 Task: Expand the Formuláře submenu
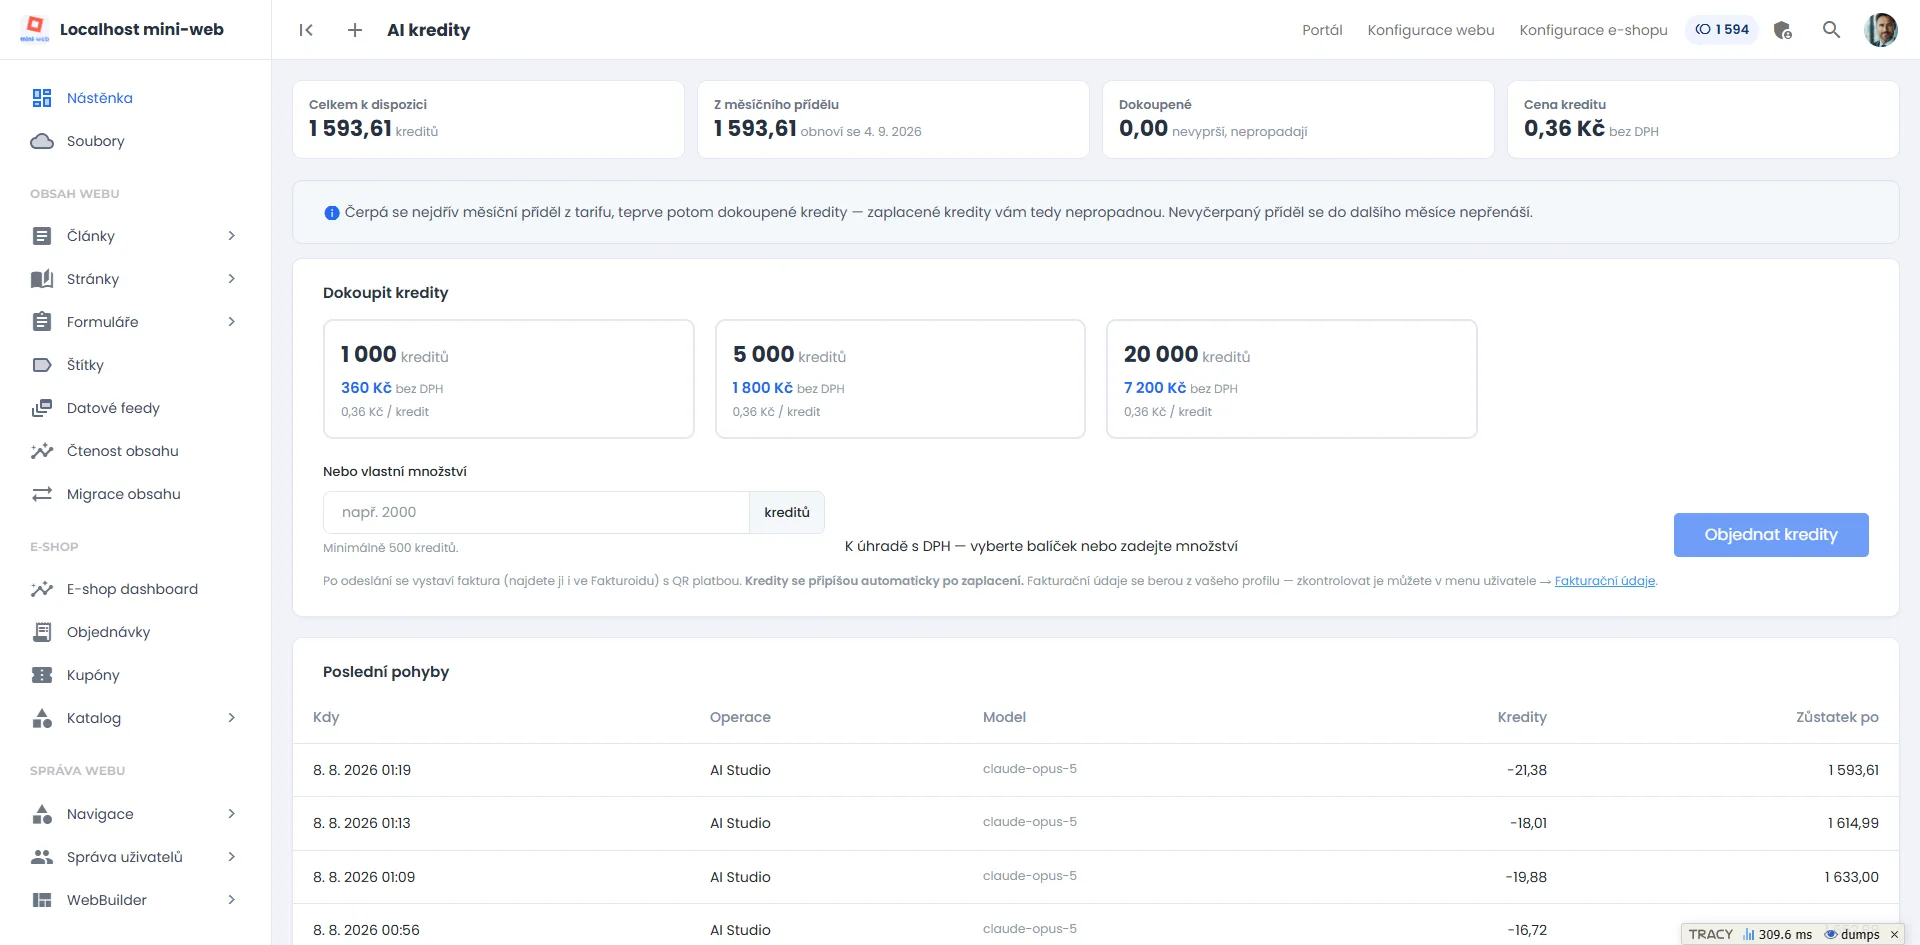point(231,322)
